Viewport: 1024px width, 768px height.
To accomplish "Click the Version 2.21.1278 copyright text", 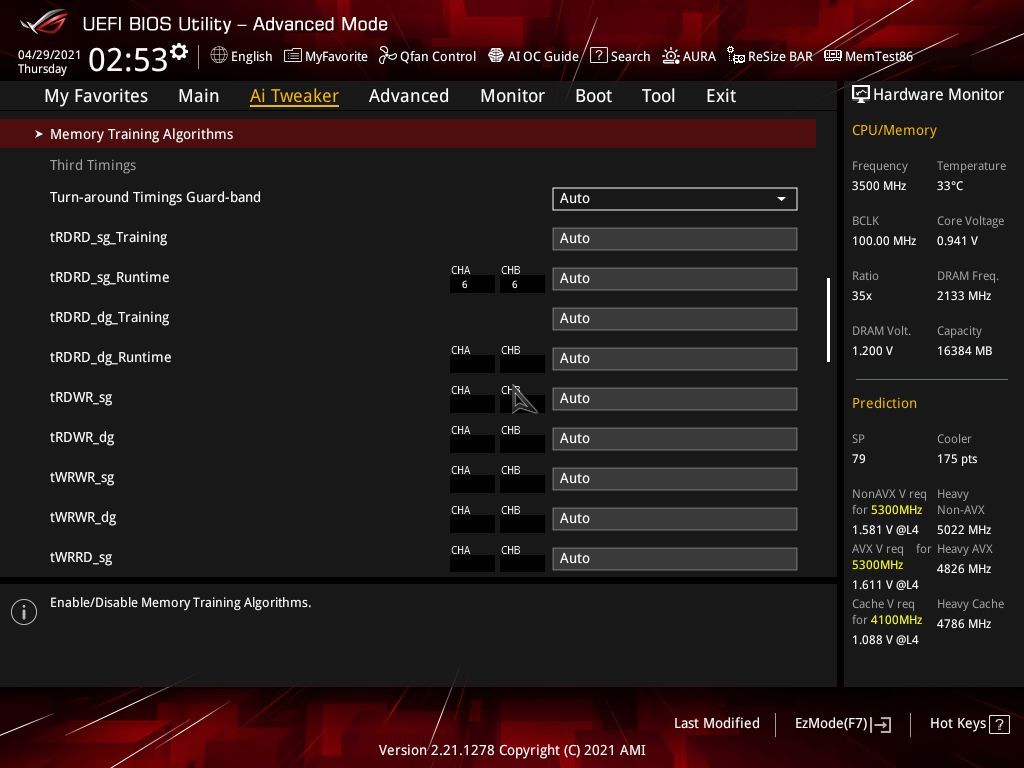I will tap(512, 750).
